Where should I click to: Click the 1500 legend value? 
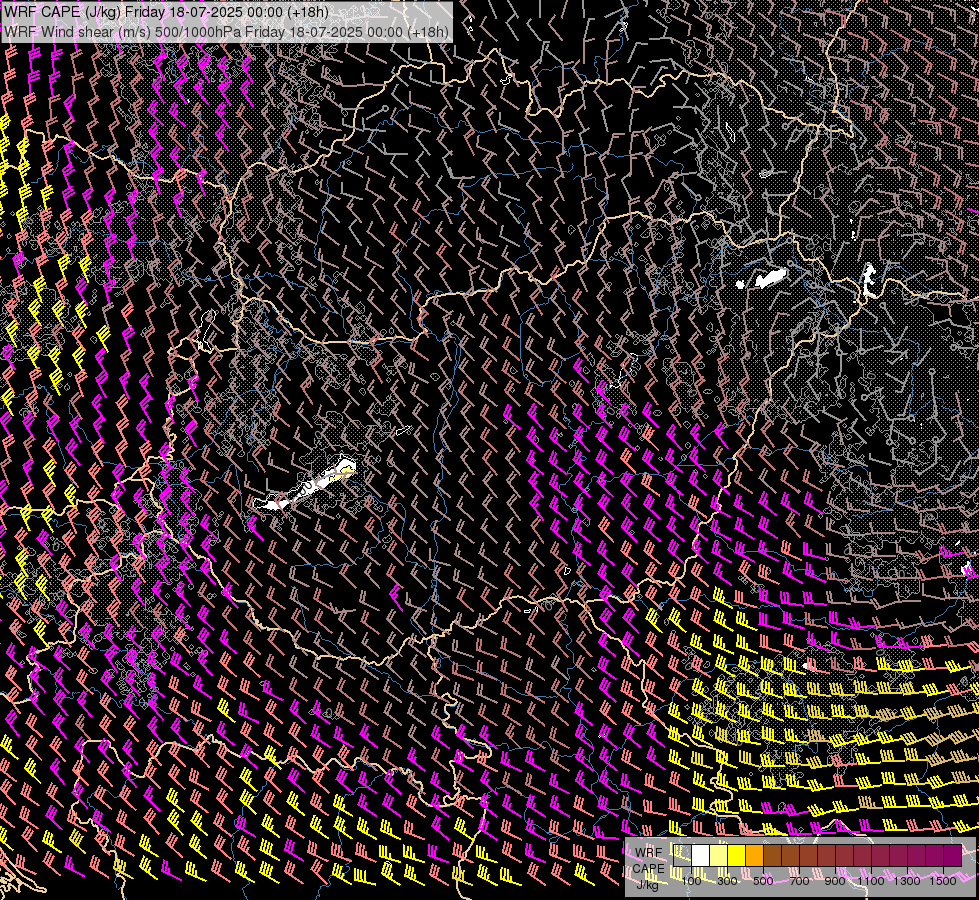click(943, 881)
